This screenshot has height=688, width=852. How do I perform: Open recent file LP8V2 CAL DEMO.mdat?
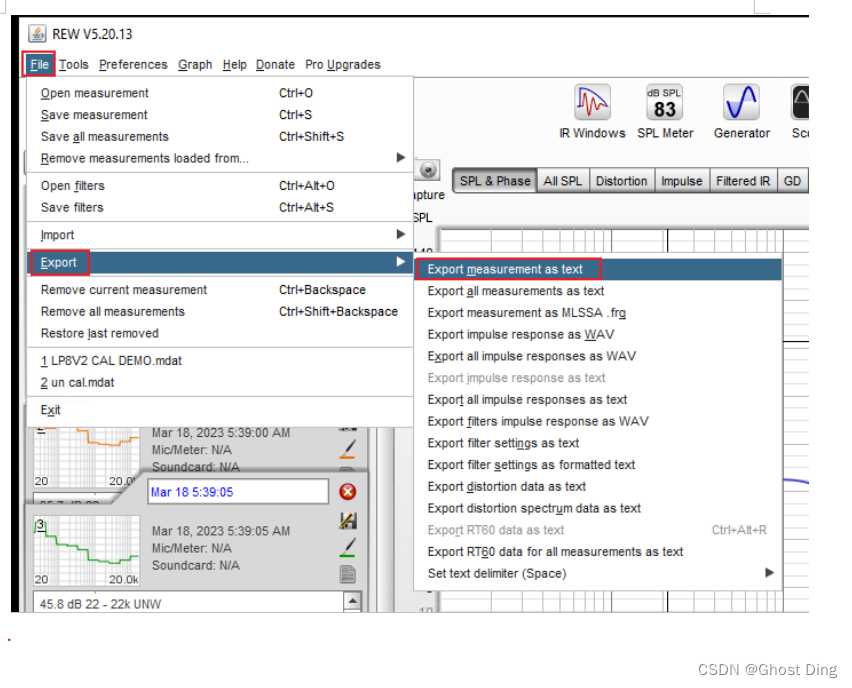[220, 361]
